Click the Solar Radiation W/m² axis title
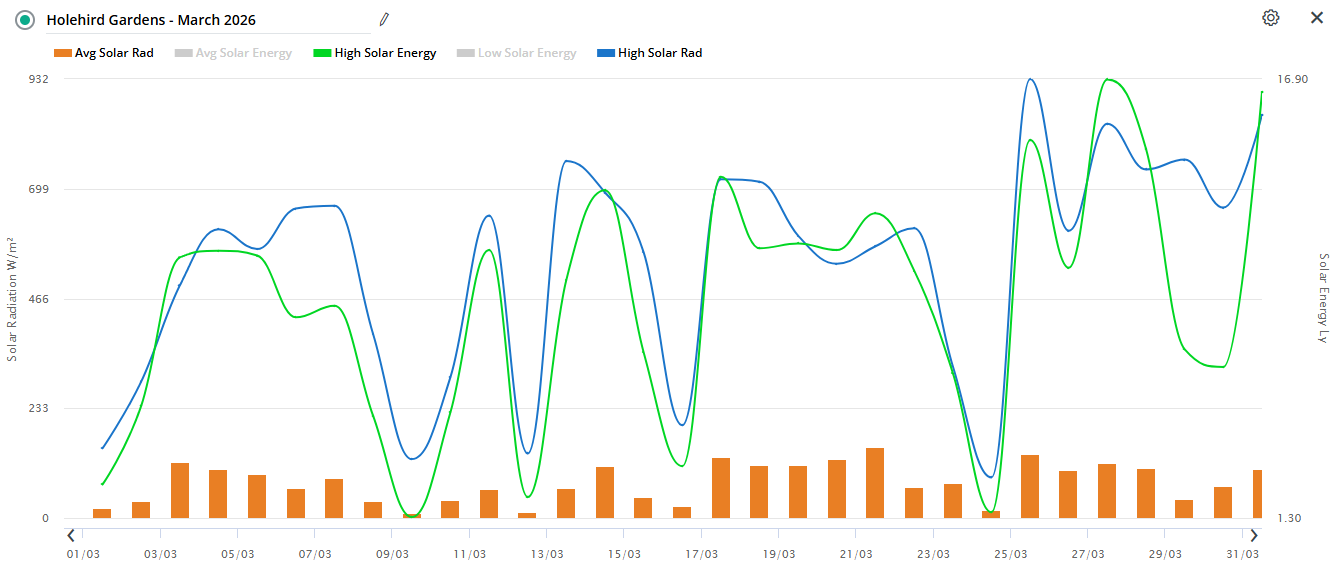The width and height of the screenshot is (1331, 563). tap(12, 299)
